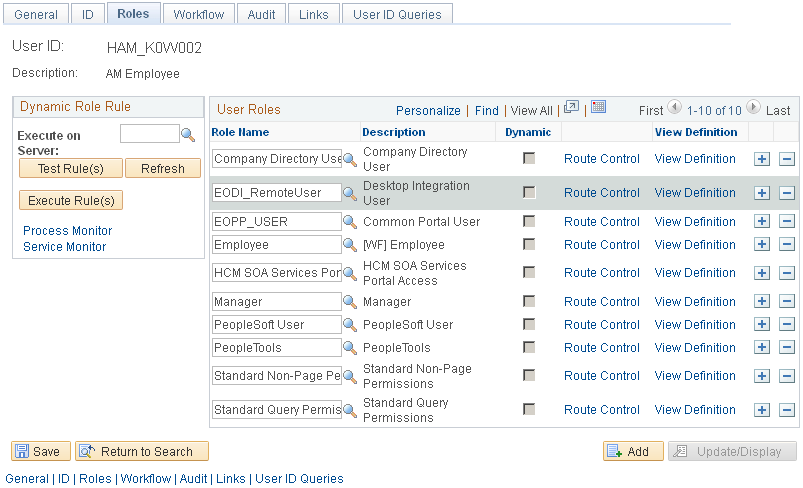Open role lookup beside EOPP_USER

(350, 222)
